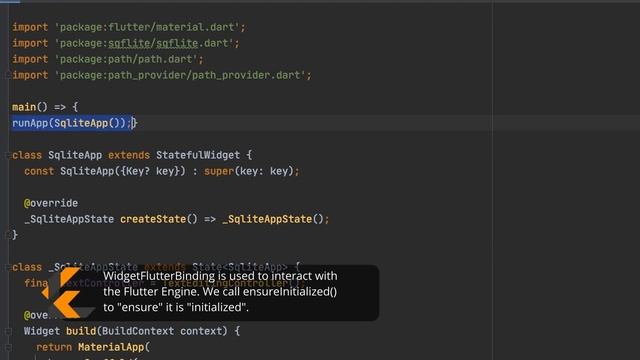The image size is (640, 360).
Task: Click _SqliteAppState() constructor call after arrow
Action: tap(273, 219)
